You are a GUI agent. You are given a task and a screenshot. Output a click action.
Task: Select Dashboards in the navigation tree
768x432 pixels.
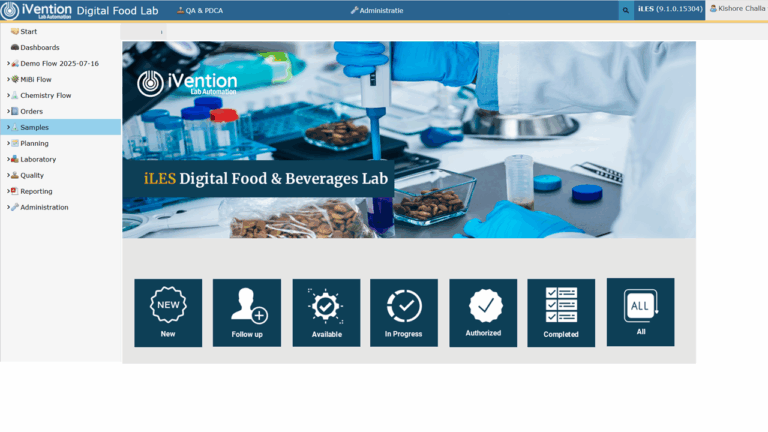click(x=40, y=48)
